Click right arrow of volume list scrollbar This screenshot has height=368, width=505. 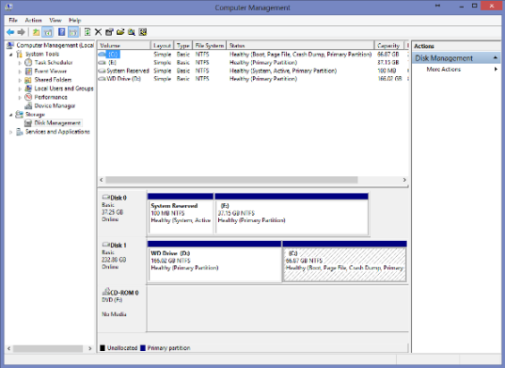[x=405, y=180]
